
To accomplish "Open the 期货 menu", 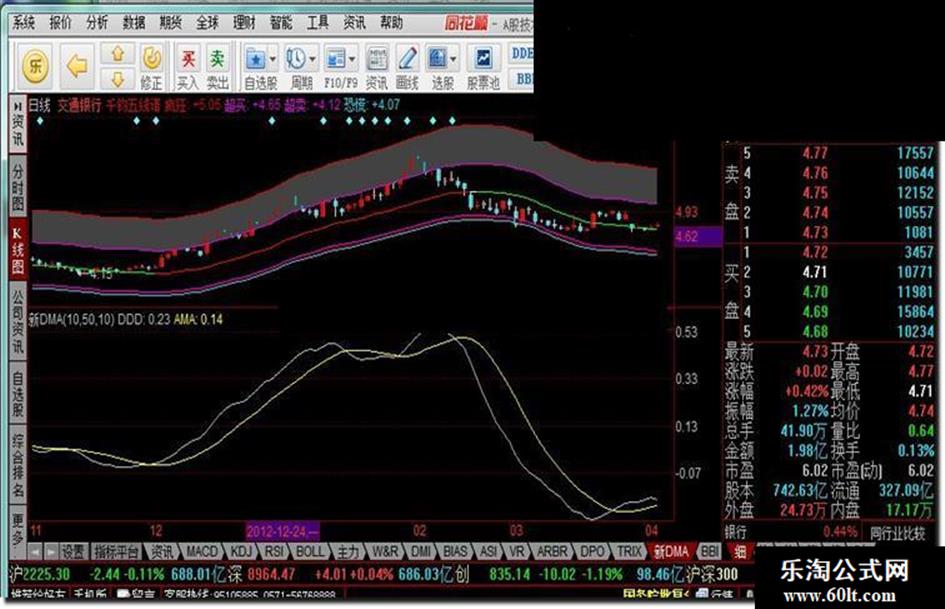I will (171, 23).
